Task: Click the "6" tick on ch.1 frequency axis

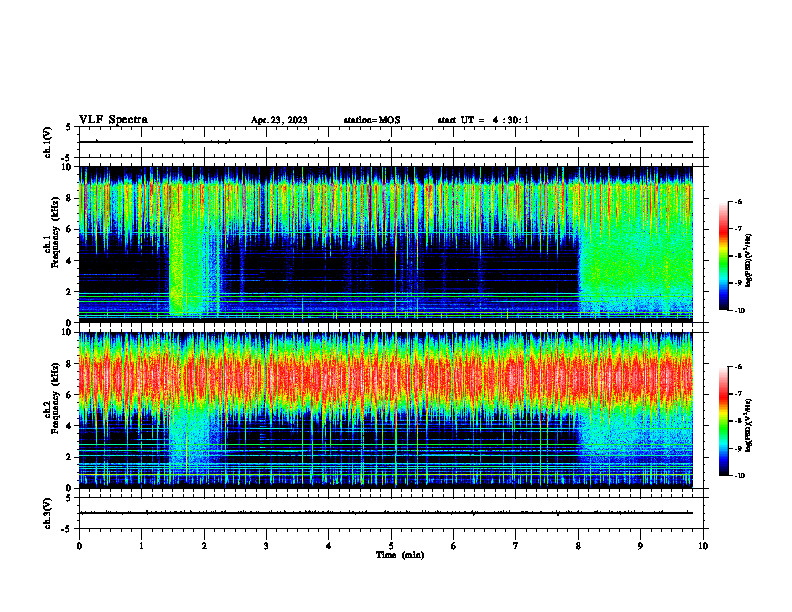Action: point(70,230)
